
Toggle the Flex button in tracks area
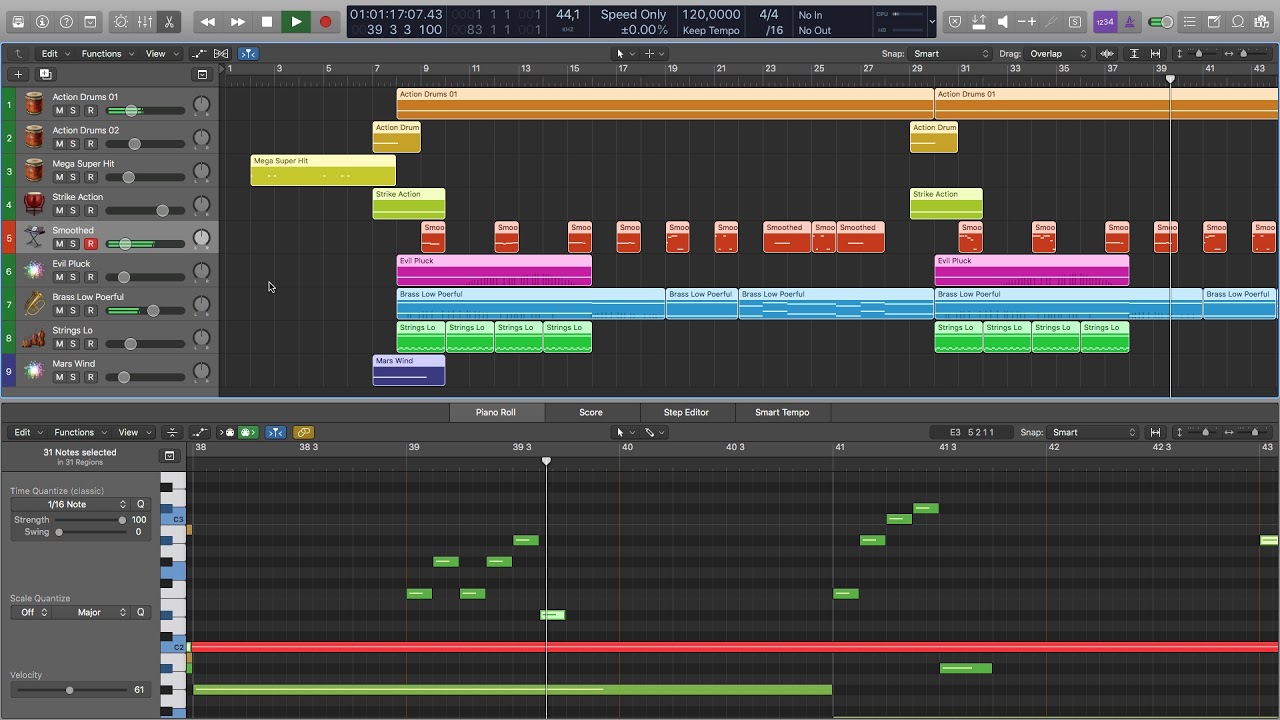point(222,53)
